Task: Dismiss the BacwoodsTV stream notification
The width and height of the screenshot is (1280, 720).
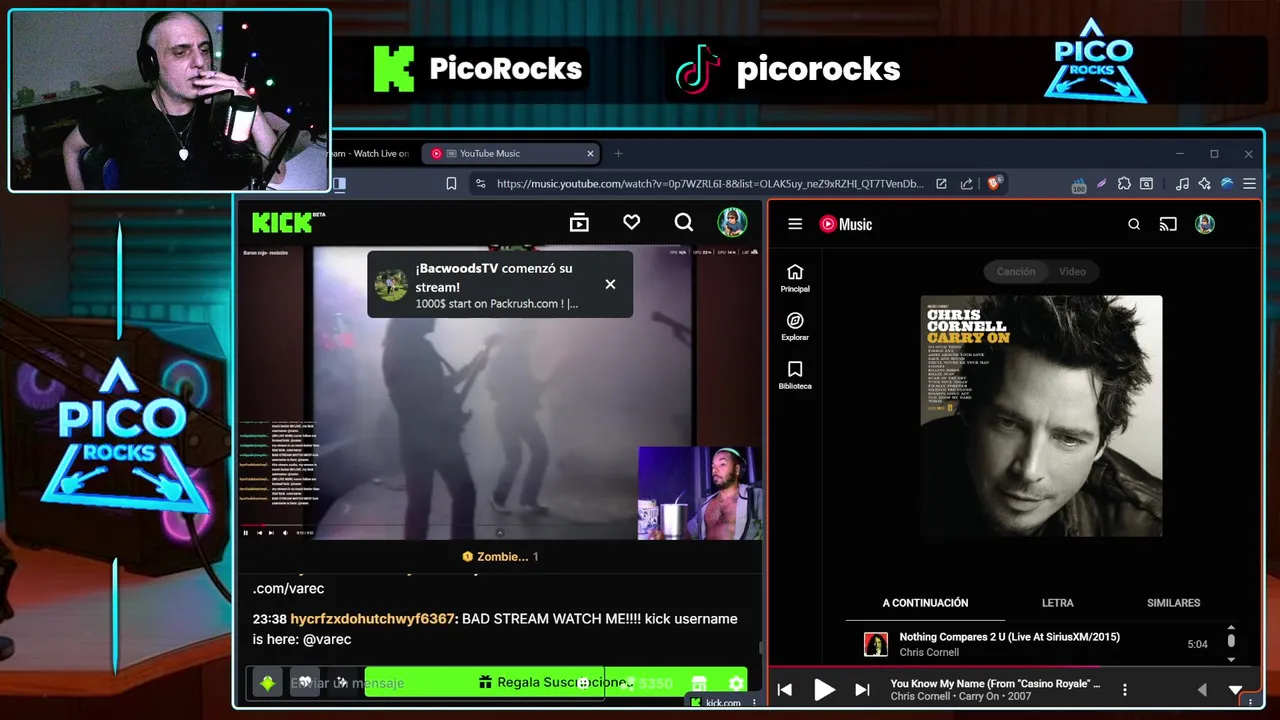Action: (610, 284)
